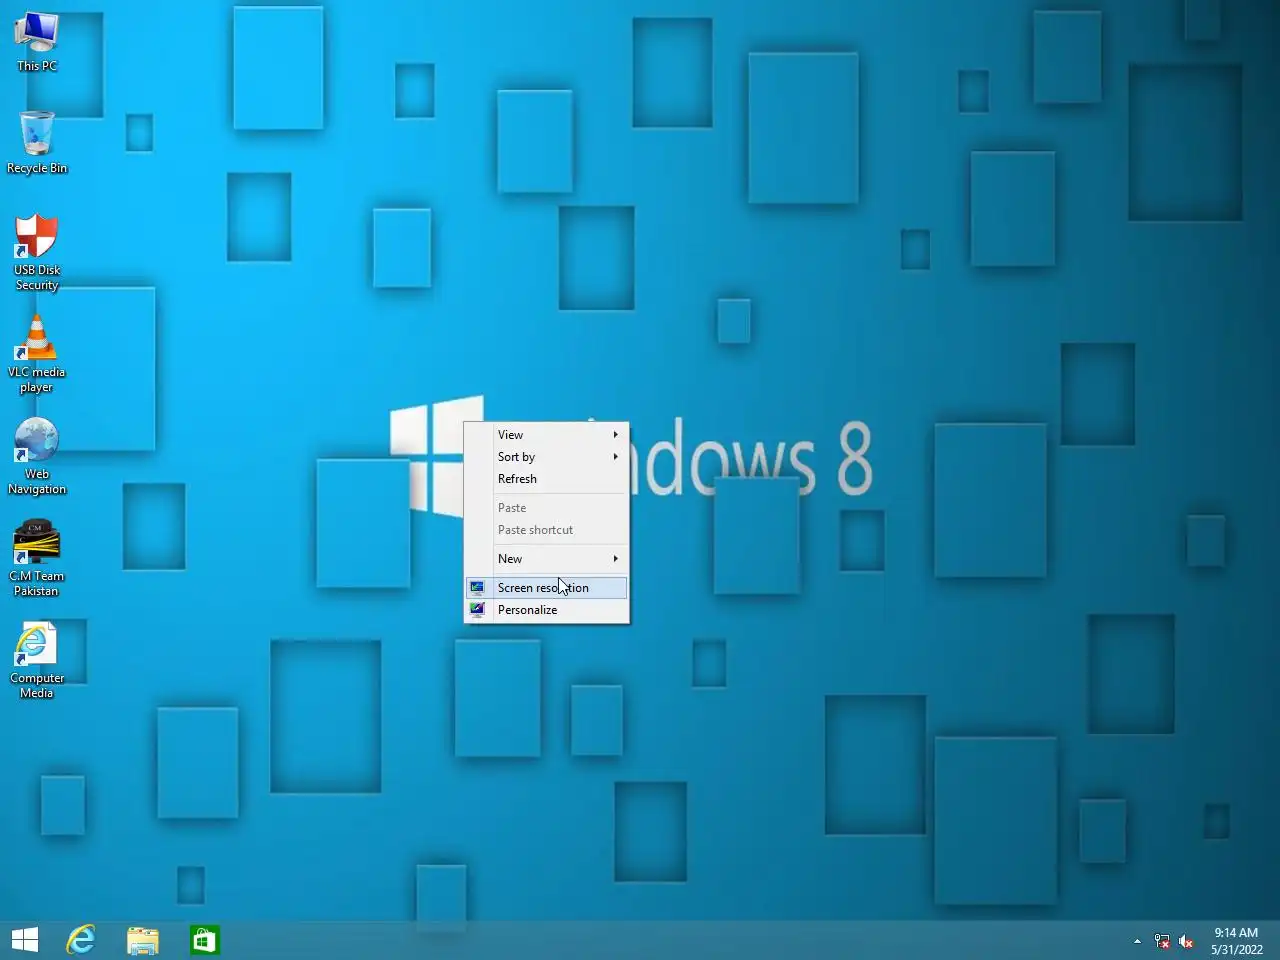Viewport: 1280px width, 960px height.
Task: Open File Explorer from the taskbar
Action: [143, 940]
